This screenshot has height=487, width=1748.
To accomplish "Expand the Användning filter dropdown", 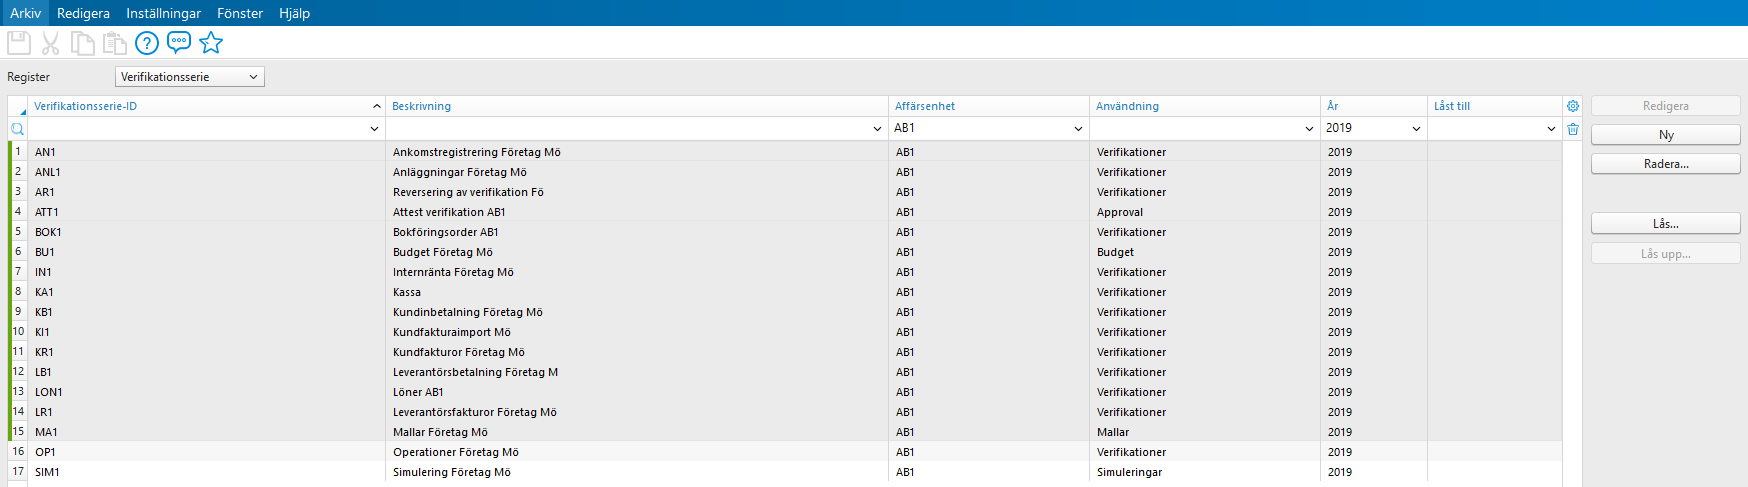I will [1309, 129].
